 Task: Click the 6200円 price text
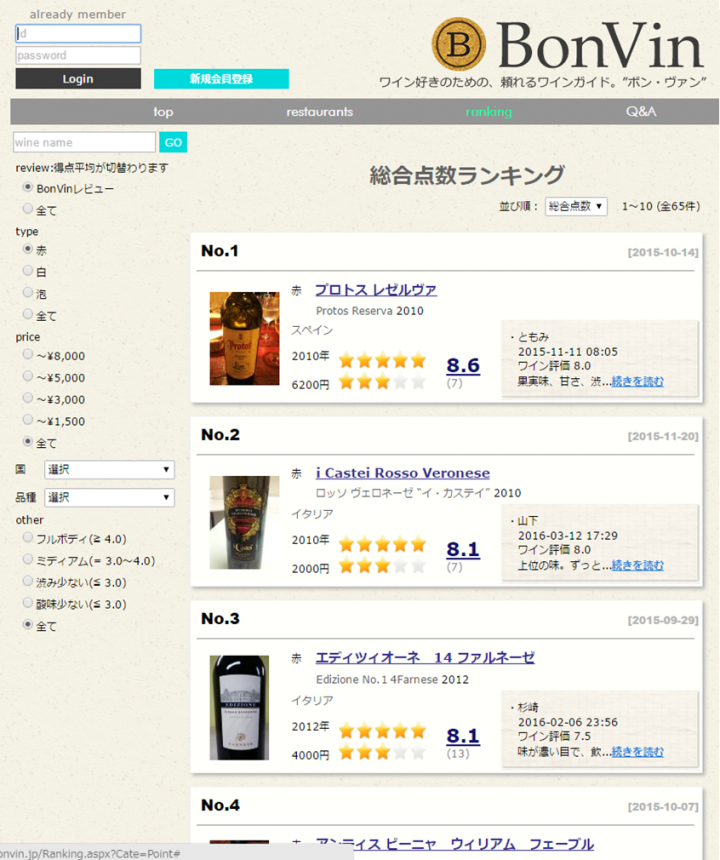point(310,385)
